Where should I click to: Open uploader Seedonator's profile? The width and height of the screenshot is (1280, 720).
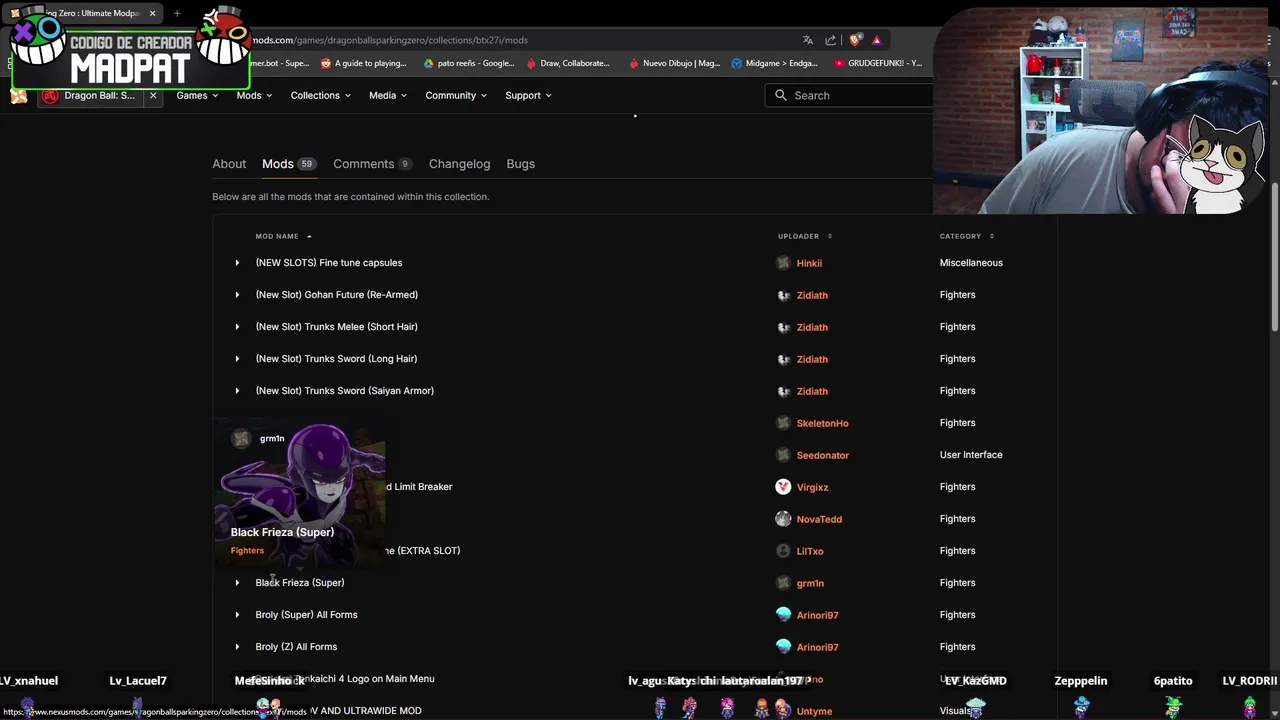click(822, 455)
